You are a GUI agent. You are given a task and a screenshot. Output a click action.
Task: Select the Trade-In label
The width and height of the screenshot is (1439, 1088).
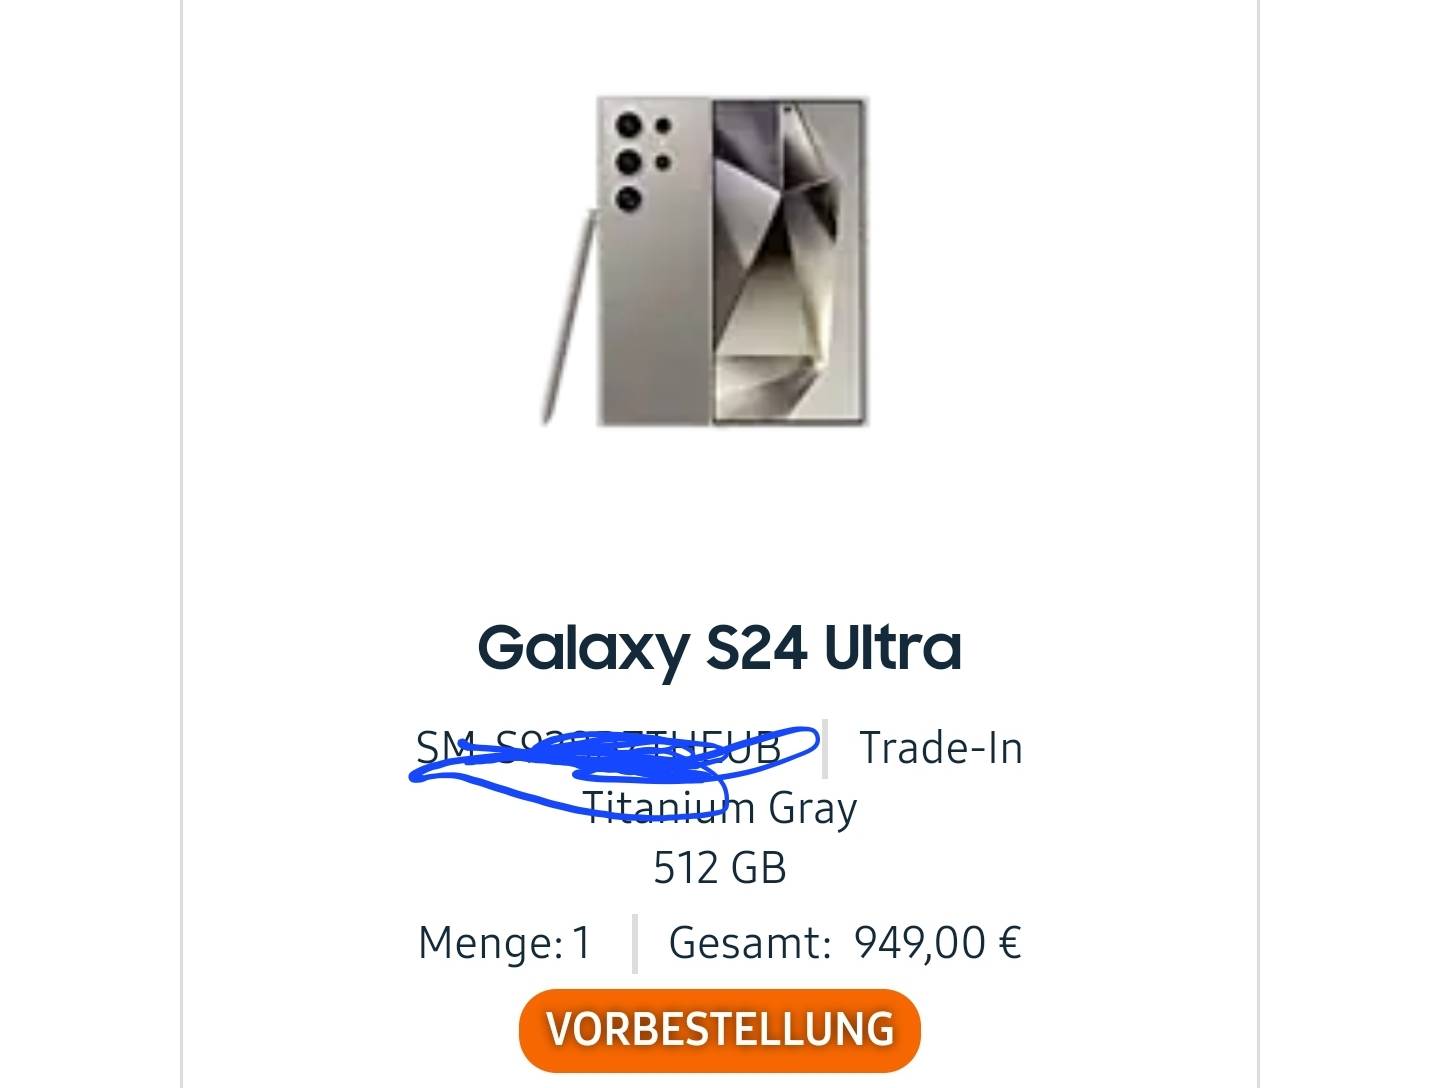[x=941, y=748]
